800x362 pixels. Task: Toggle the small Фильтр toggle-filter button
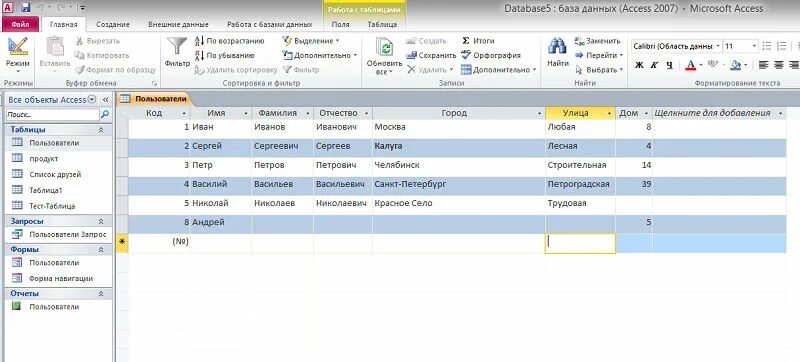(301, 70)
